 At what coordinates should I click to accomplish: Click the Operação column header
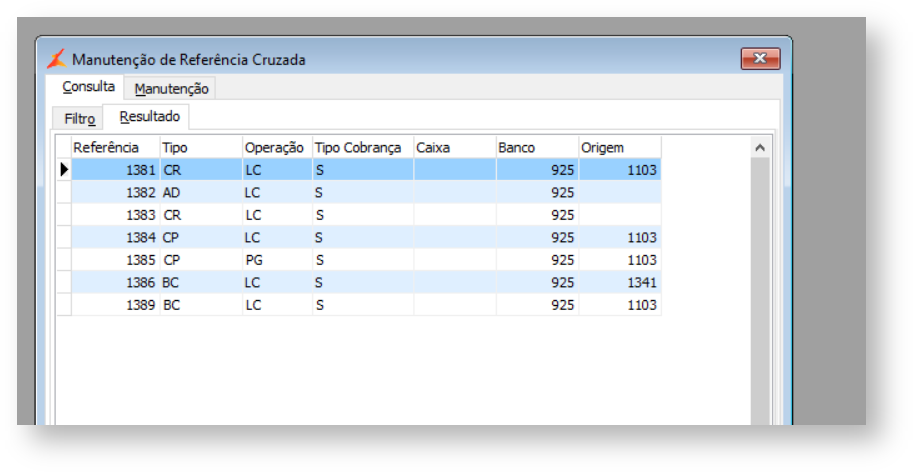coord(277,148)
